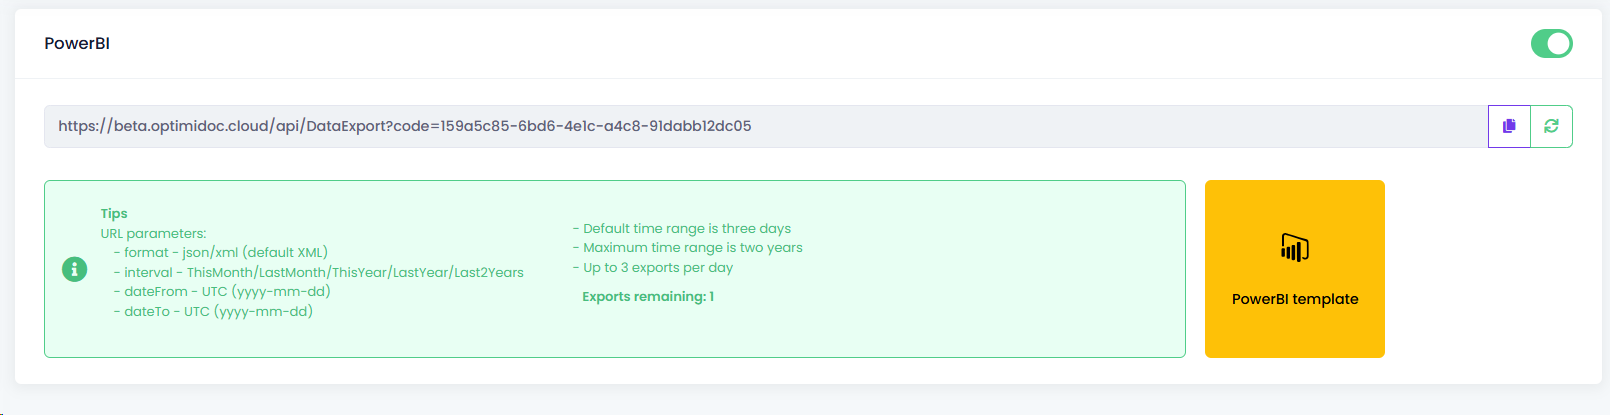
Task: Click the green info icon in Tips
Action: 75,269
